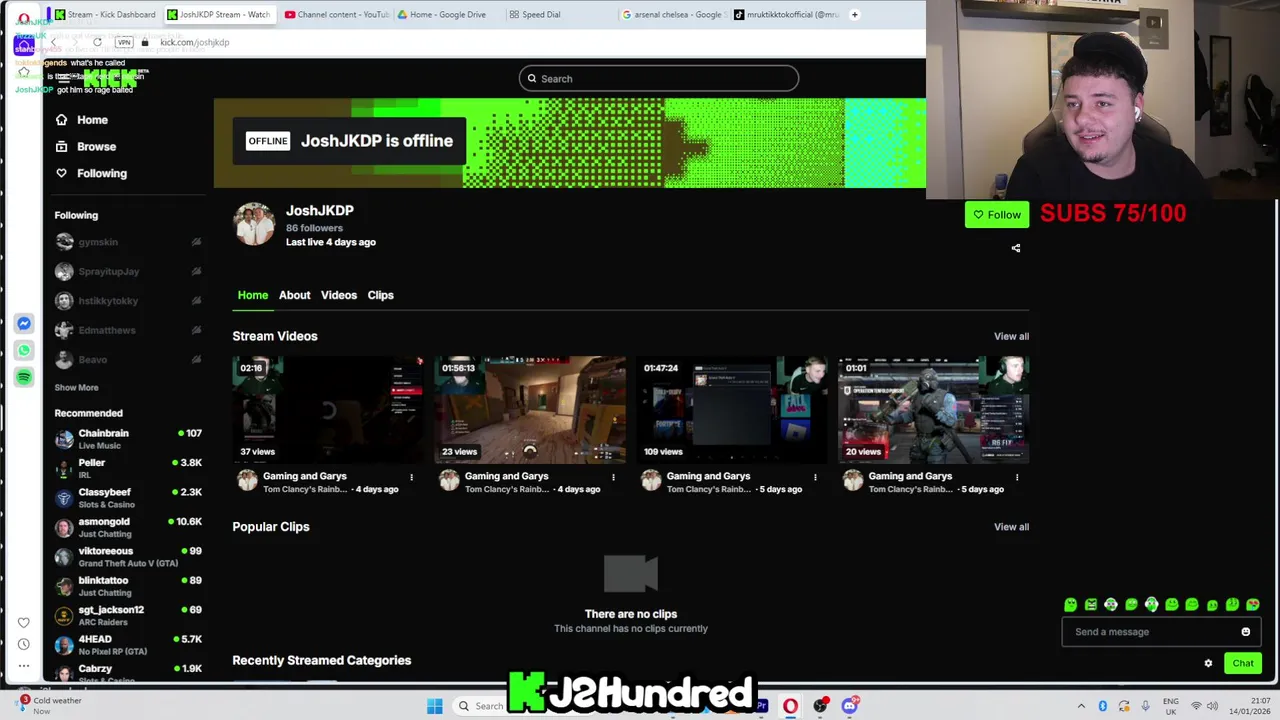Open Browse in the Kick sidebar
Screen dimensions: 1280x720
click(86, 146)
